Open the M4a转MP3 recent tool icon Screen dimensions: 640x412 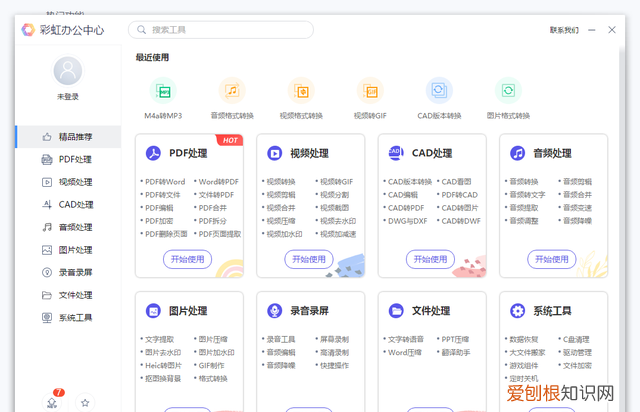(x=163, y=91)
